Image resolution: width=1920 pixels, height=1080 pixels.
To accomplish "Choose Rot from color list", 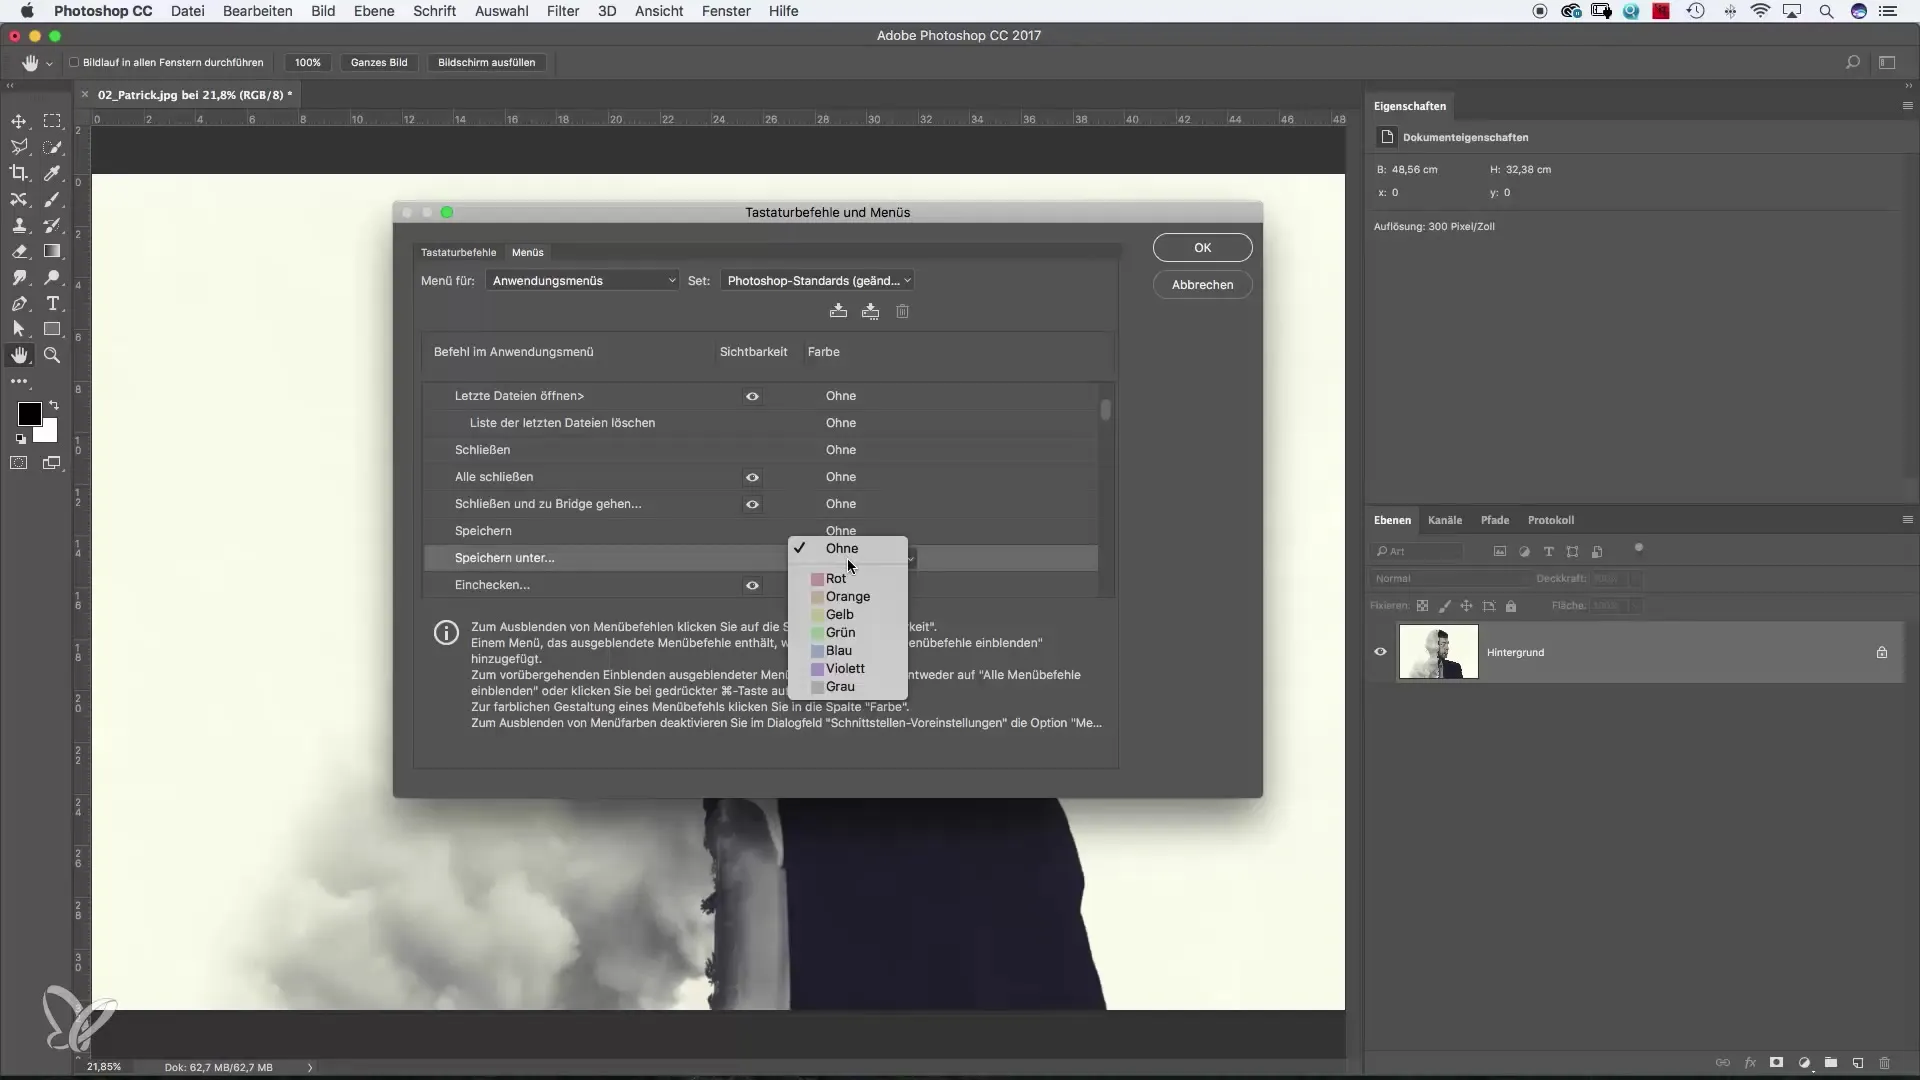I will [x=848, y=579].
